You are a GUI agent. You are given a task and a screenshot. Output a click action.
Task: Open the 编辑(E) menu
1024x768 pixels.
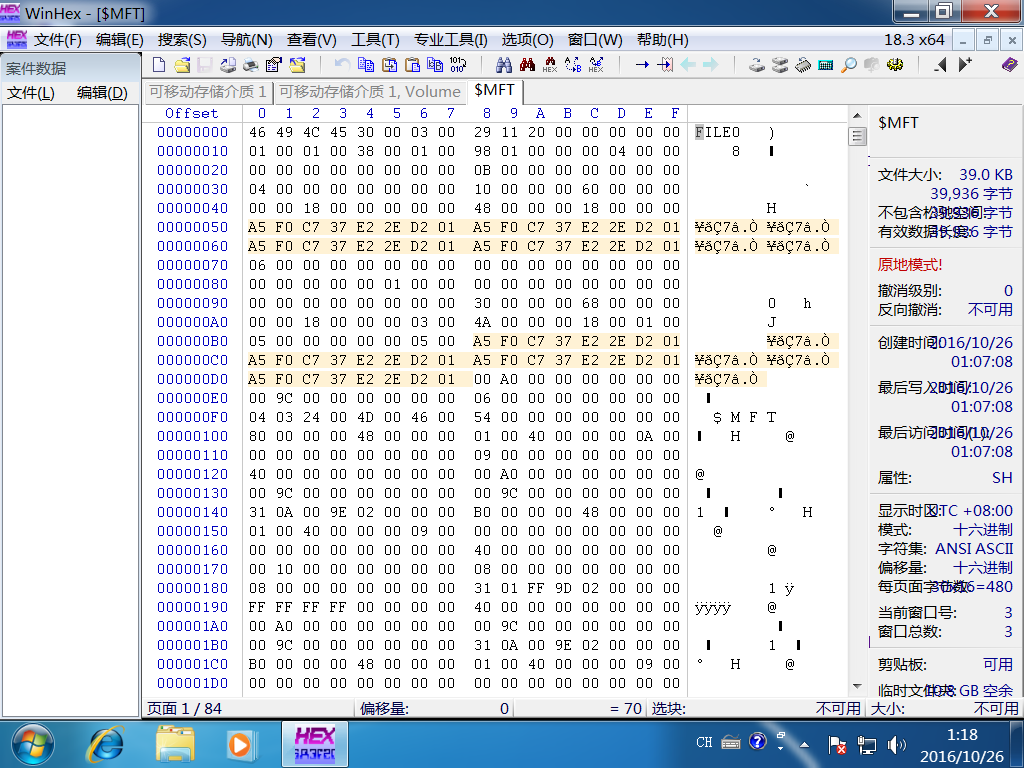click(120, 40)
